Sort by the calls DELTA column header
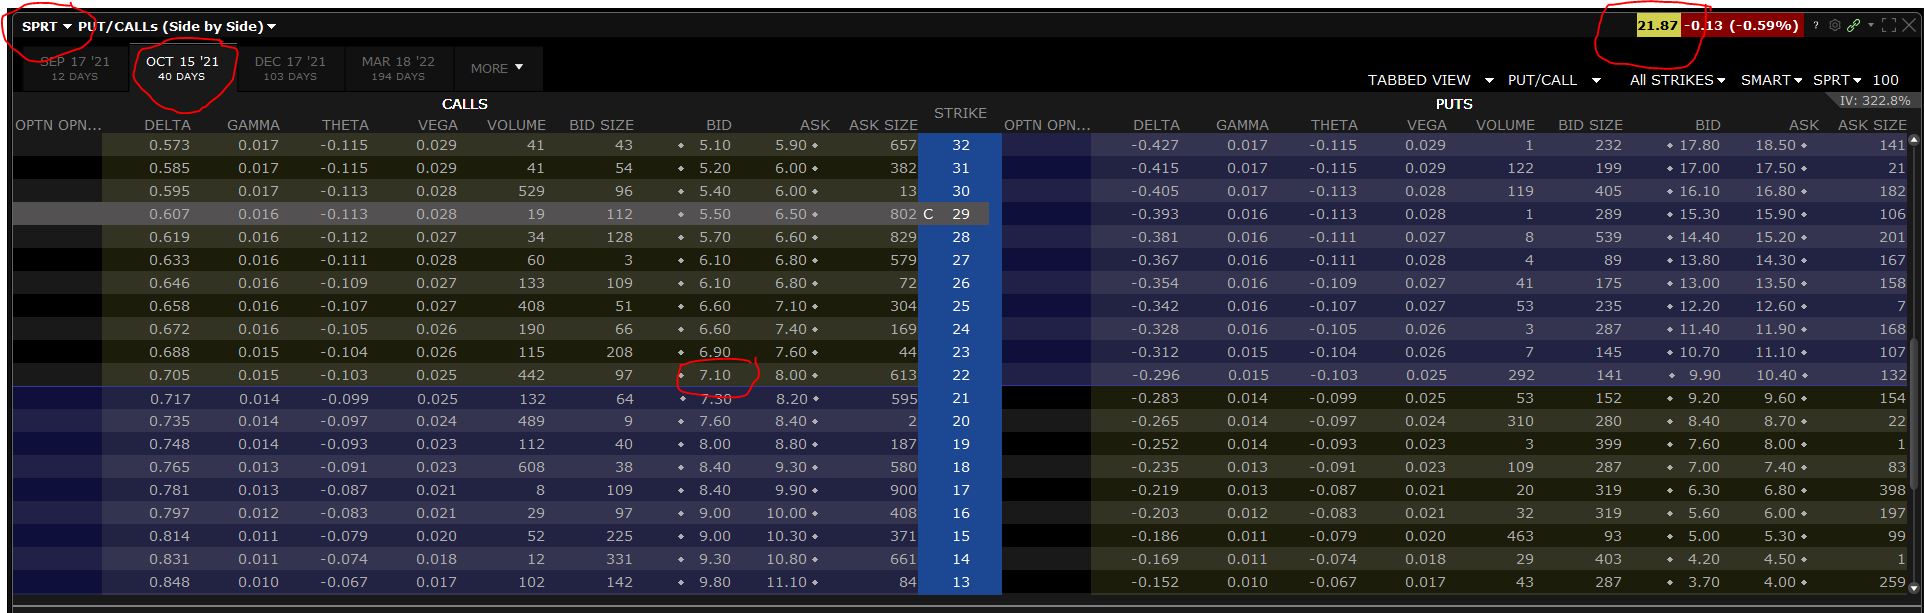Screen dimensions: 1924x613 click(167, 125)
